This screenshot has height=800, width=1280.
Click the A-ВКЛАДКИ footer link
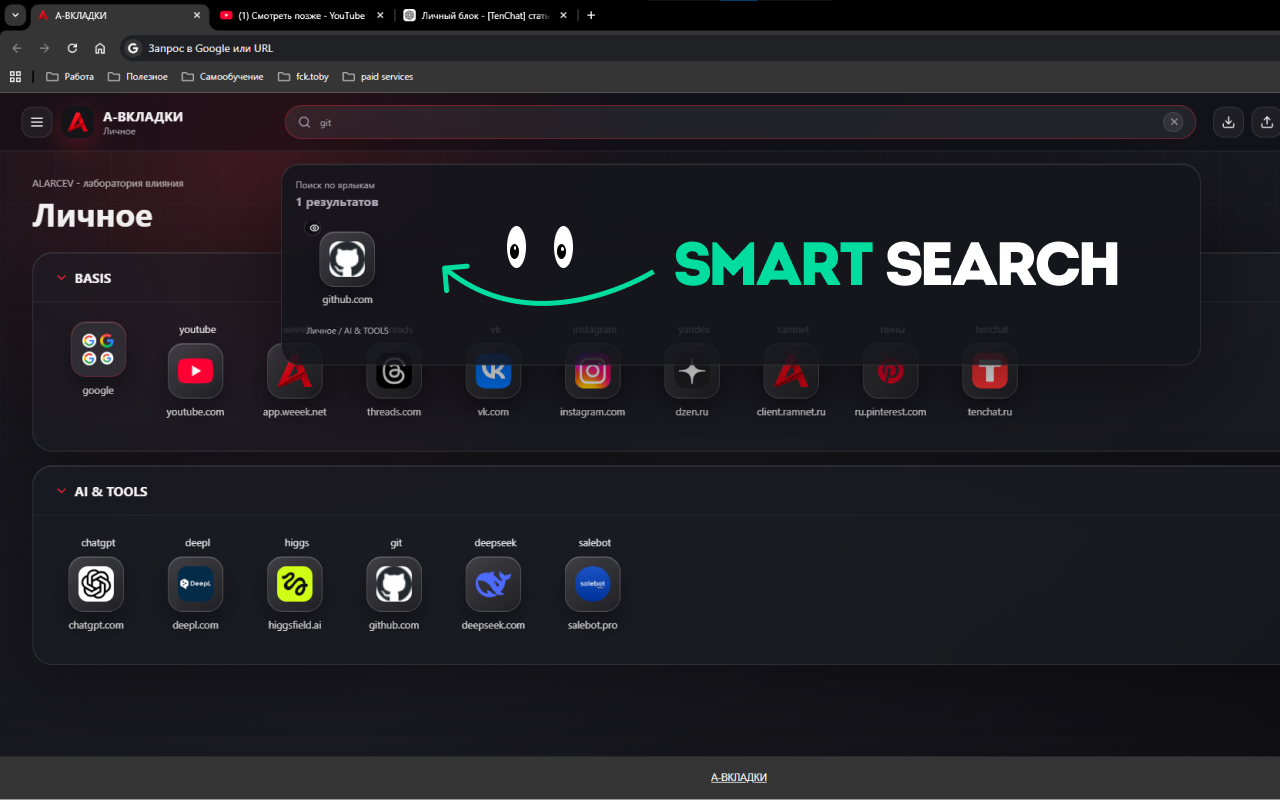coord(739,777)
